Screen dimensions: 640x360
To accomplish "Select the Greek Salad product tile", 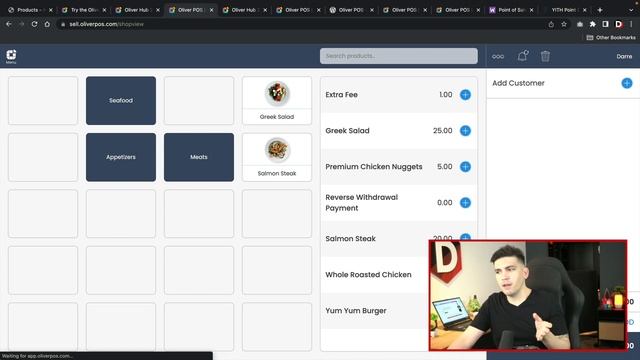I will (277, 100).
